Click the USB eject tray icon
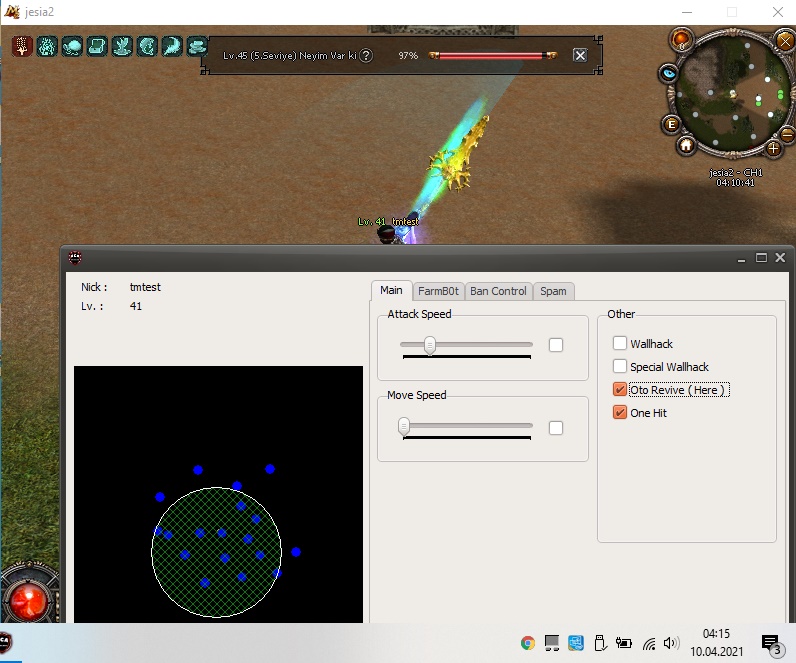Viewport: 796px width, 663px height. [600, 643]
